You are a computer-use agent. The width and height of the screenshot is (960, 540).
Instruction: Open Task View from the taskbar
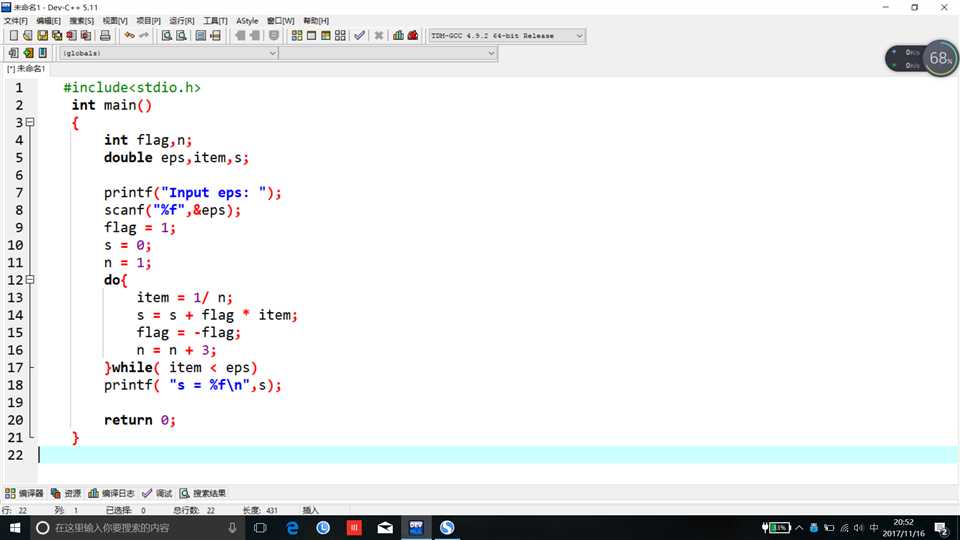click(260, 528)
